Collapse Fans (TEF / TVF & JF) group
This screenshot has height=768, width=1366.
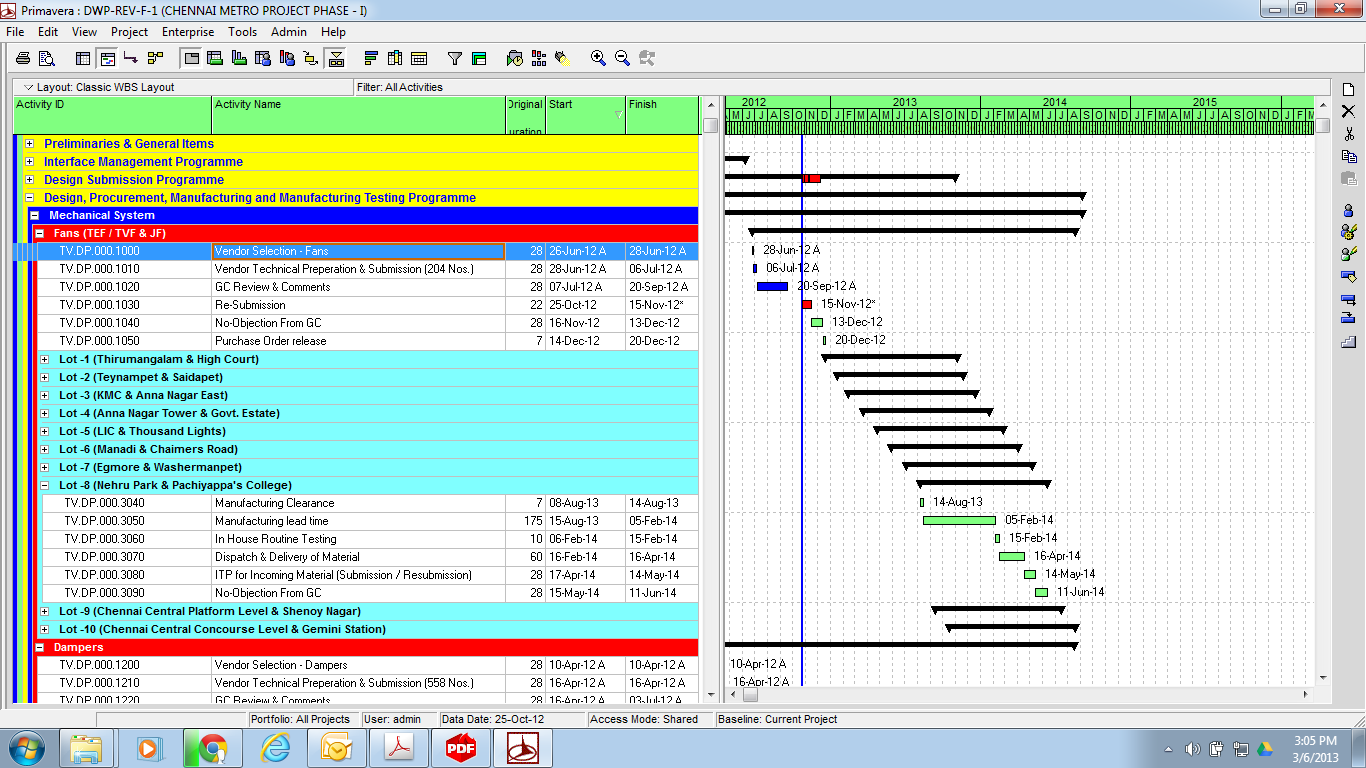pyautogui.click(x=40, y=234)
